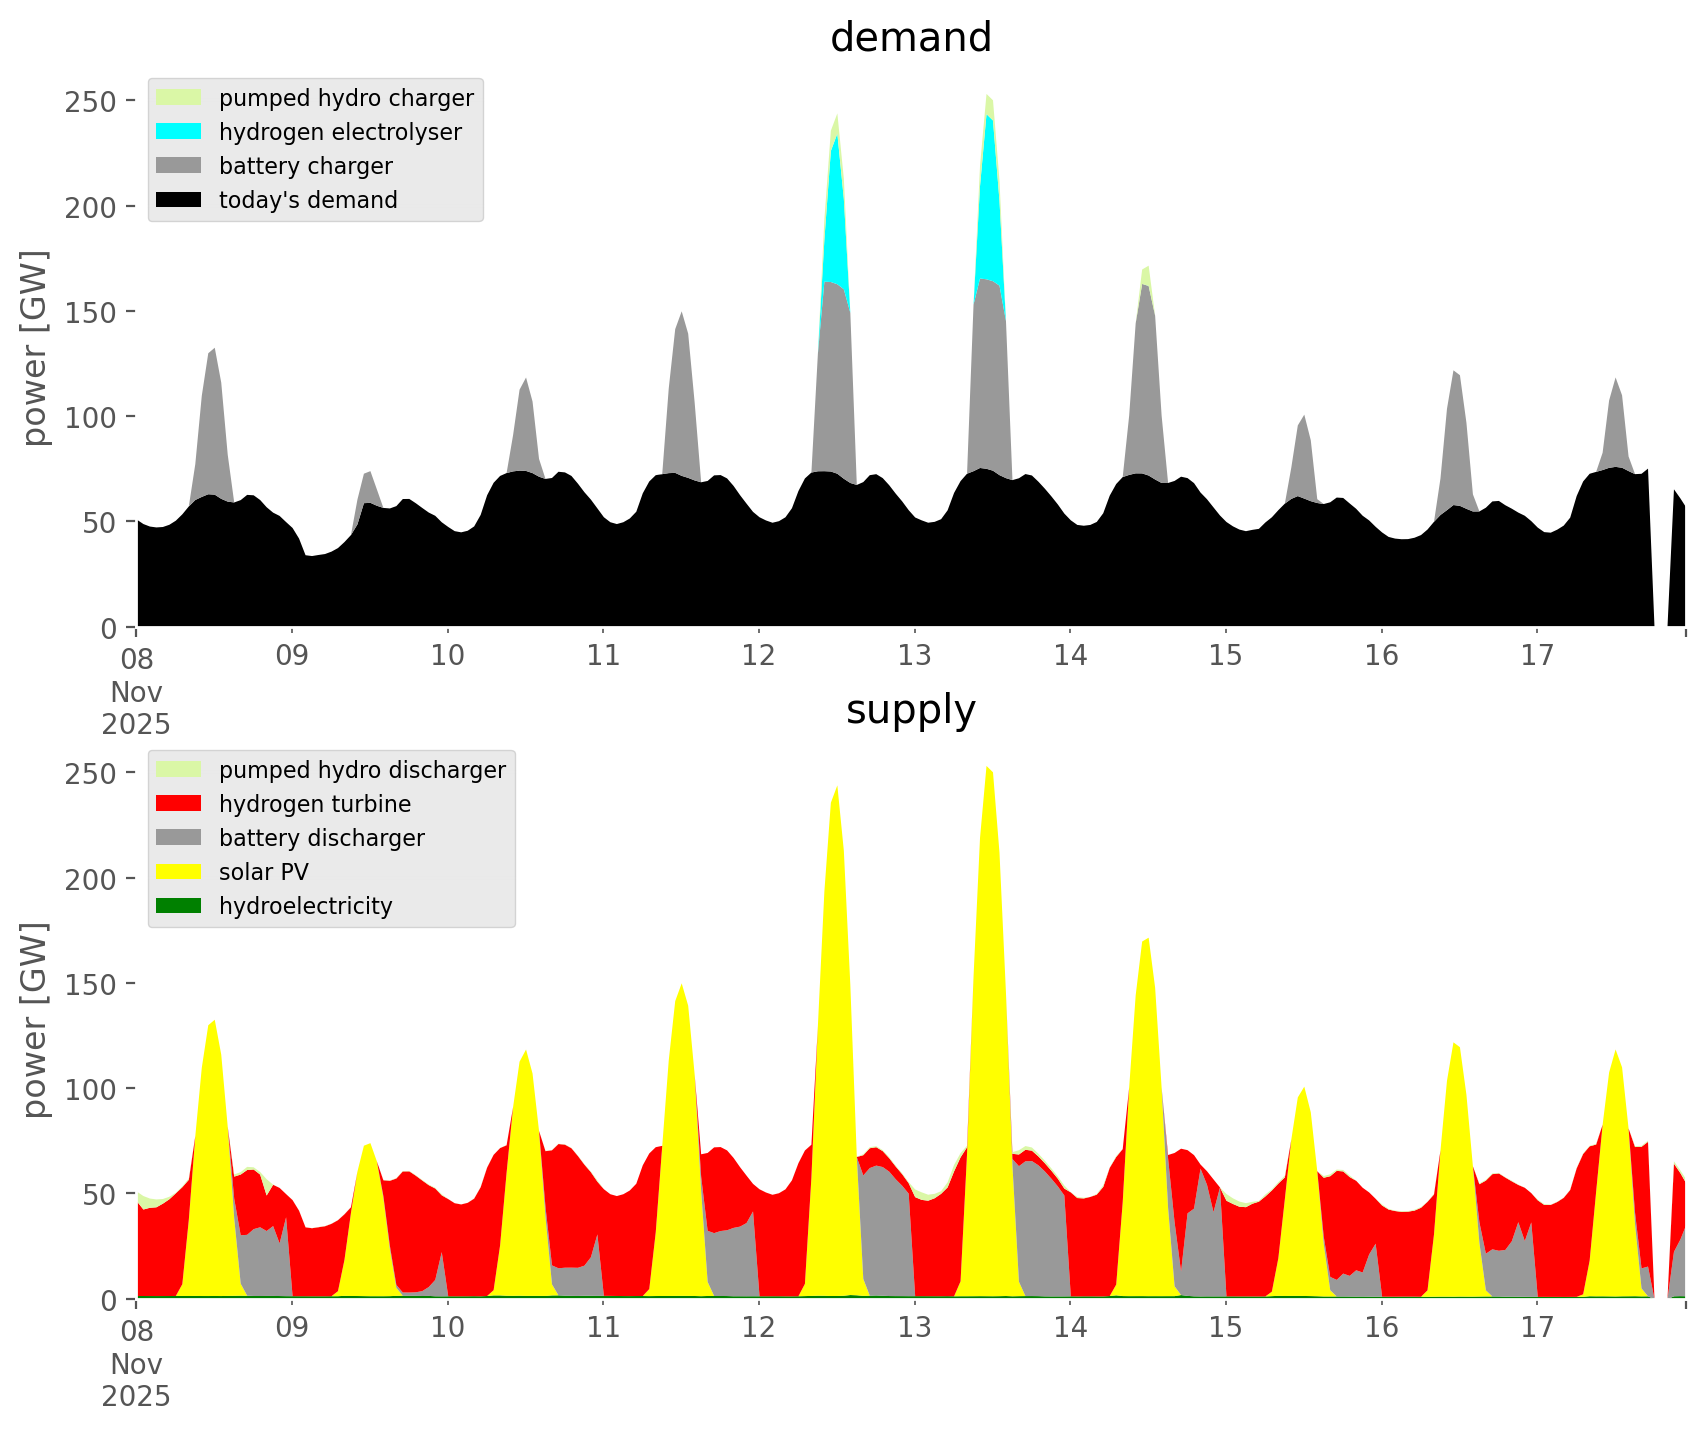
Task: Select the yellow solar PV legend swatch
Action: pos(179,872)
